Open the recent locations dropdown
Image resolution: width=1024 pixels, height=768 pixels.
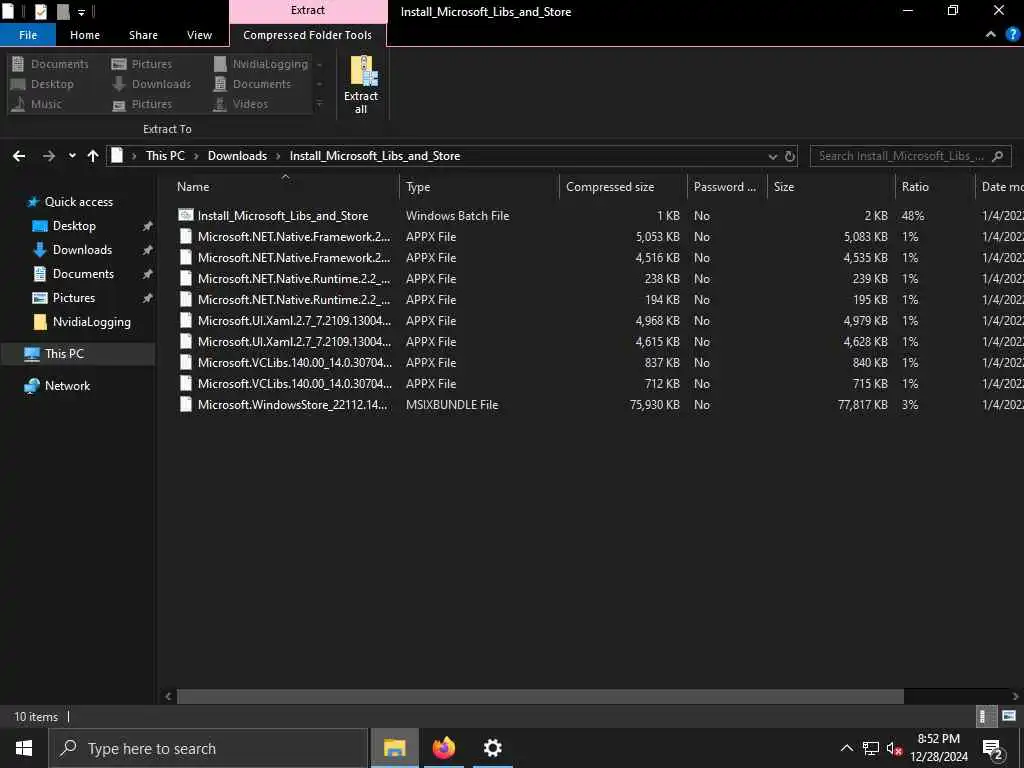point(72,156)
